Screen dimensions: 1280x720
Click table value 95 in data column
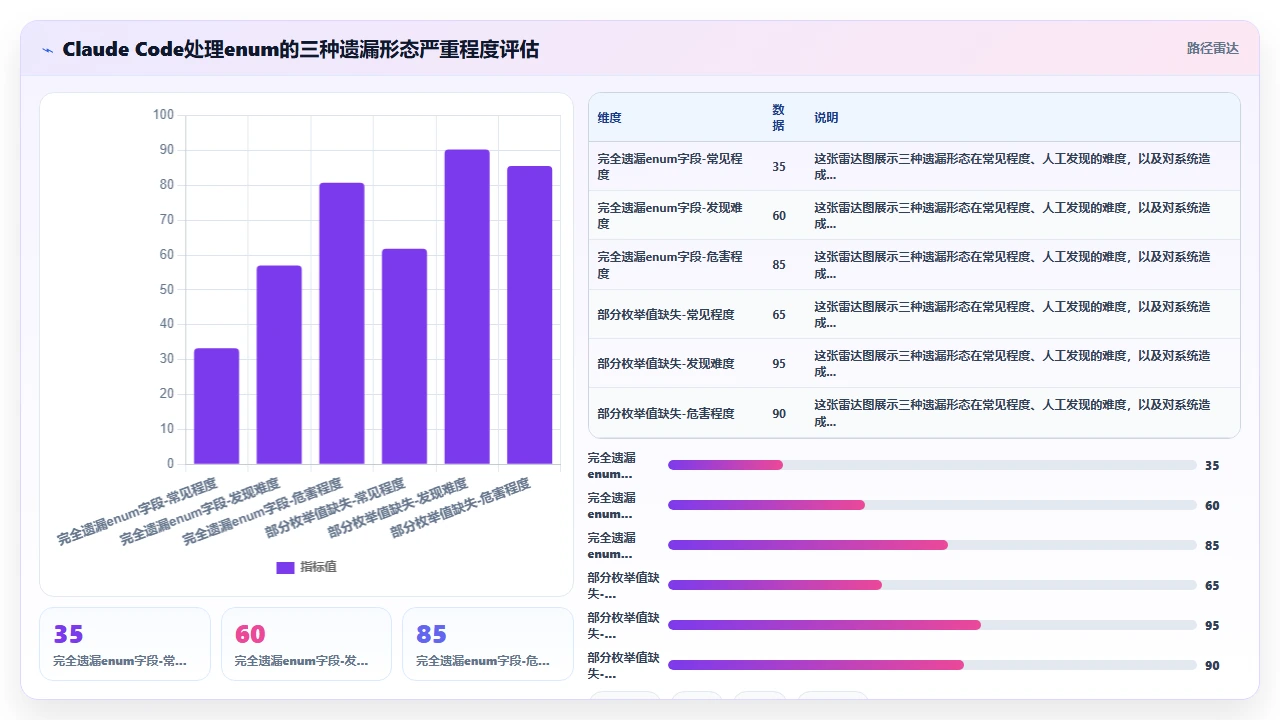pos(779,364)
